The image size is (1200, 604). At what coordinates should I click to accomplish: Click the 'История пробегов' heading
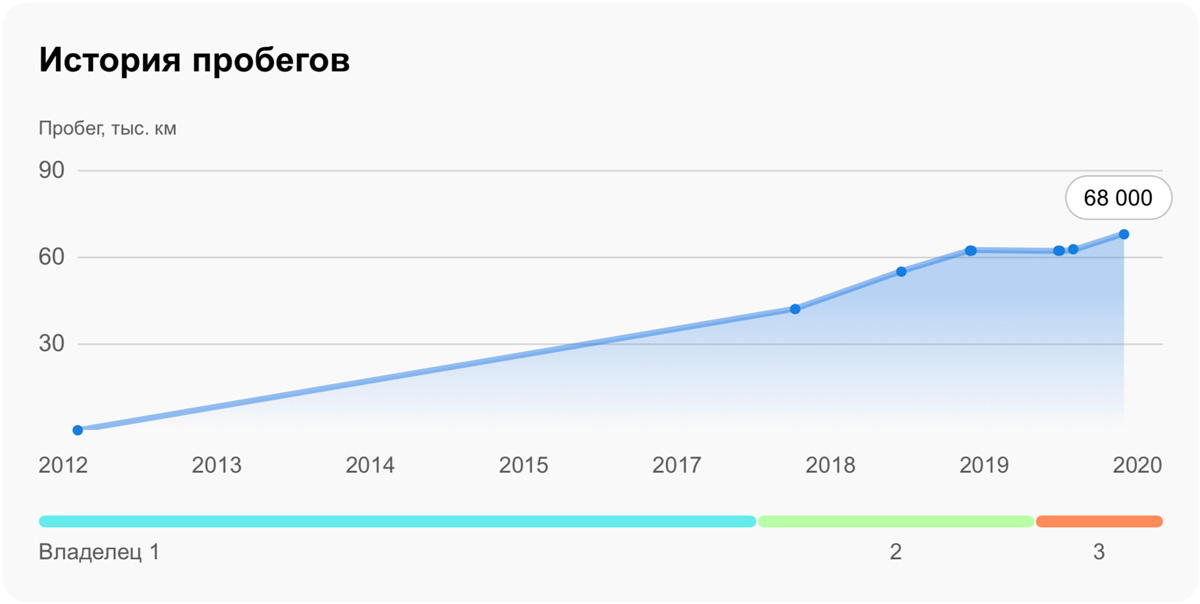point(194,60)
